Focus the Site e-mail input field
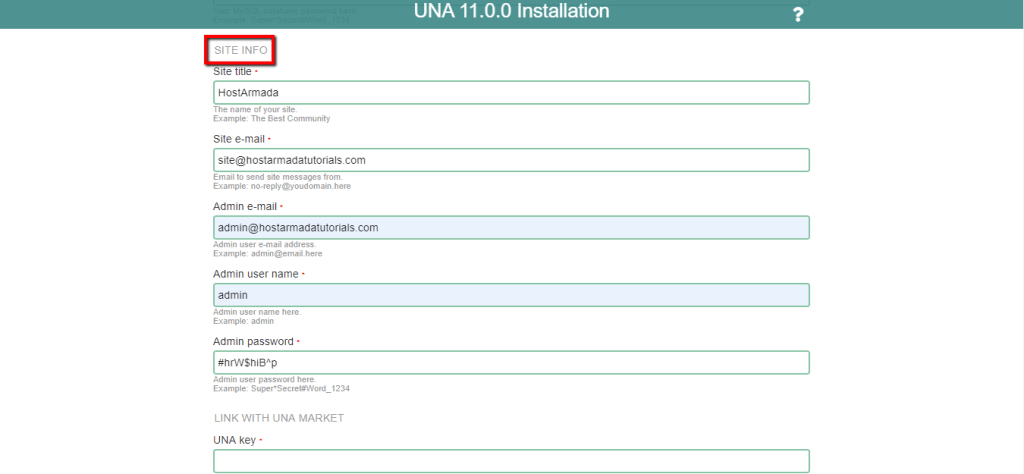The width and height of the screenshot is (1024, 474). point(511,160)
